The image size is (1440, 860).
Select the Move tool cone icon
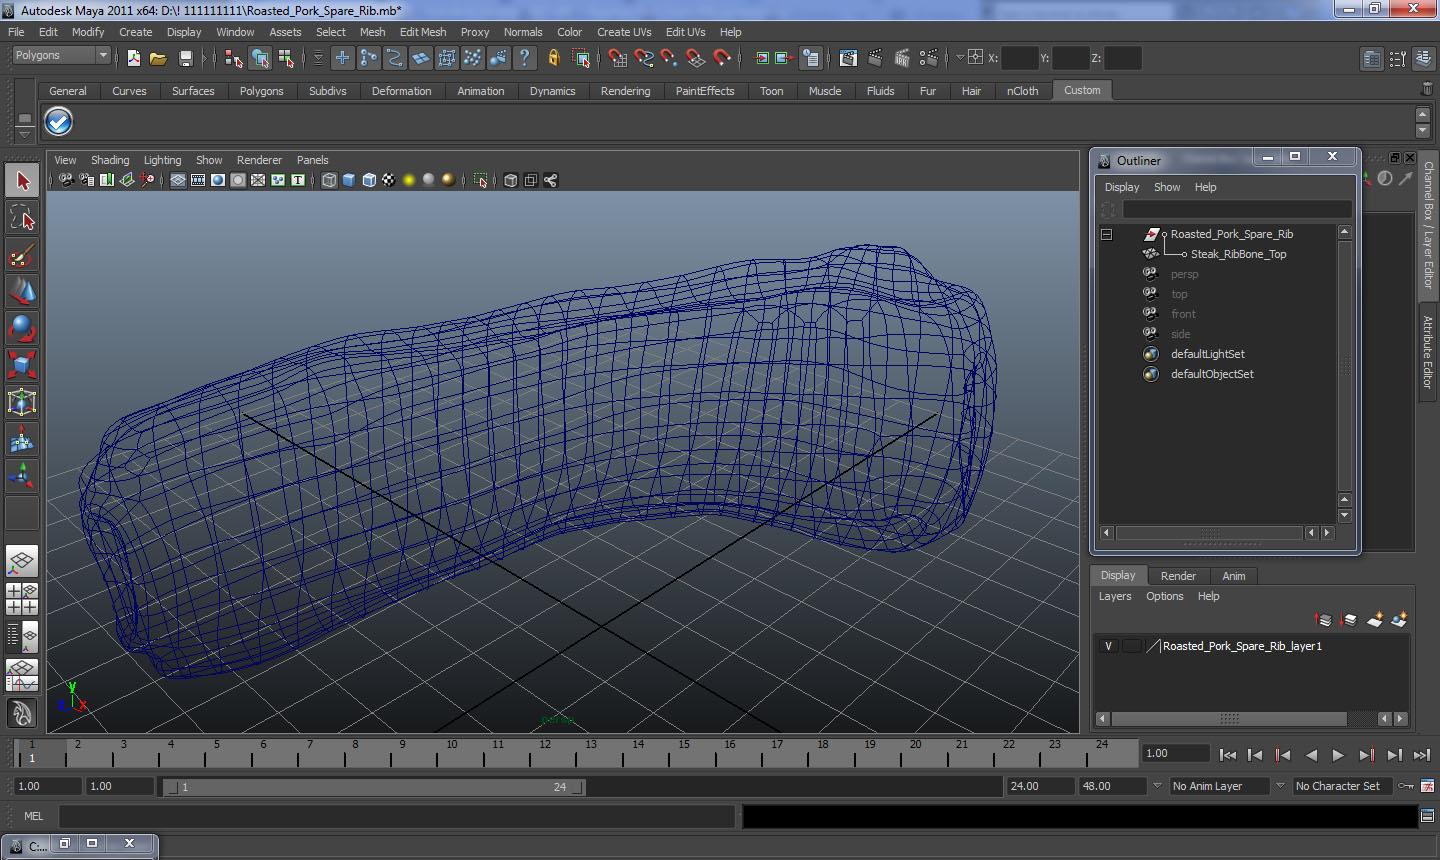click(x=22, y=291)
